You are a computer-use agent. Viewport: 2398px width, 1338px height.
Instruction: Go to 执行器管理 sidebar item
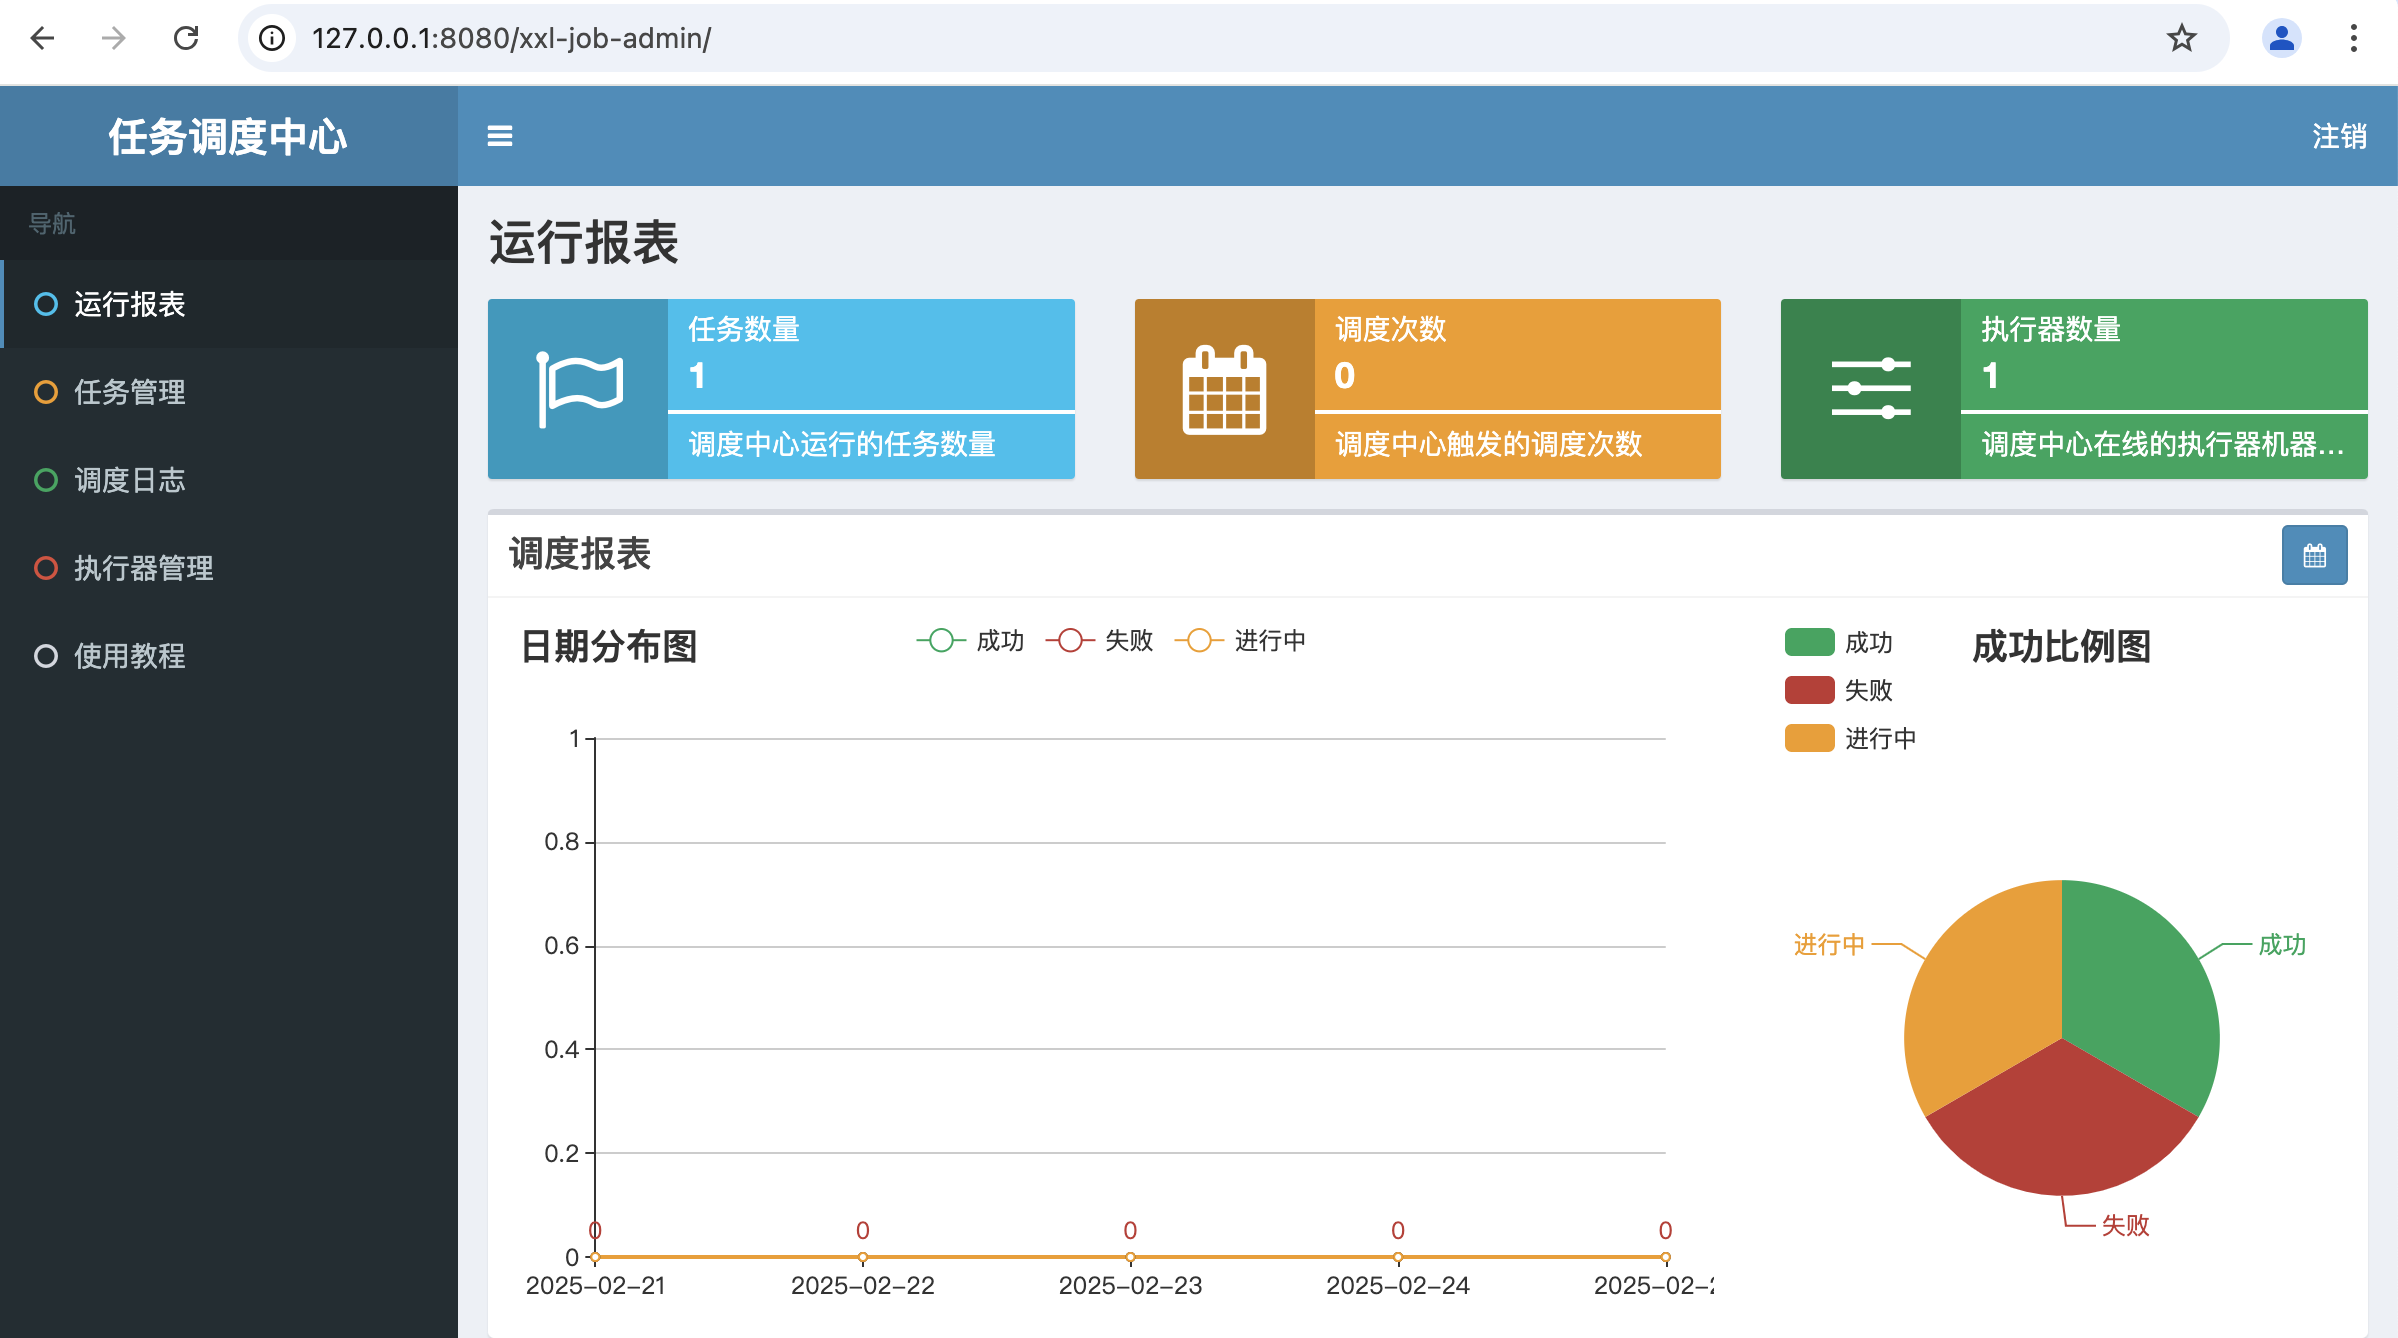[x=143, y=568]
